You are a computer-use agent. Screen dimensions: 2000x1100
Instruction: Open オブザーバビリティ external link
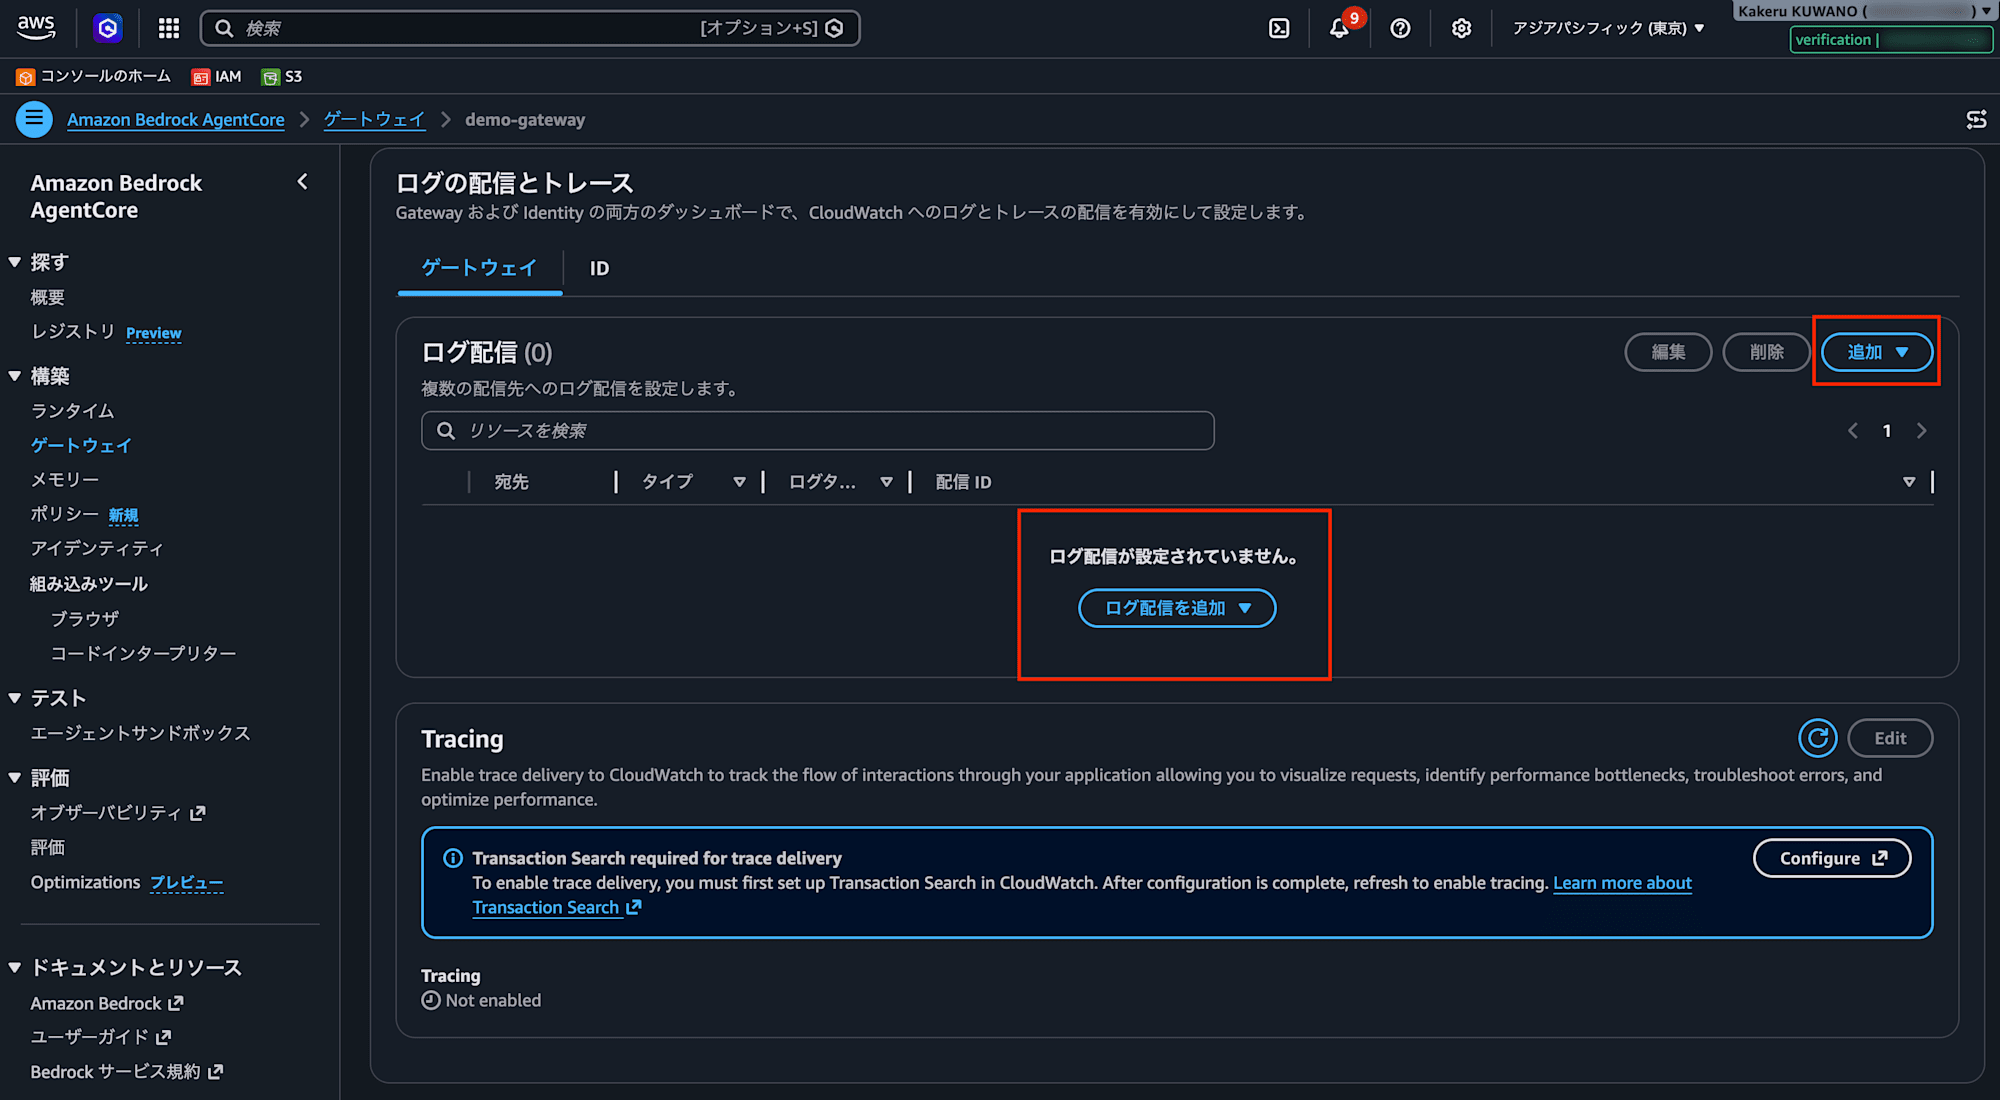click(x=118, y=813)
